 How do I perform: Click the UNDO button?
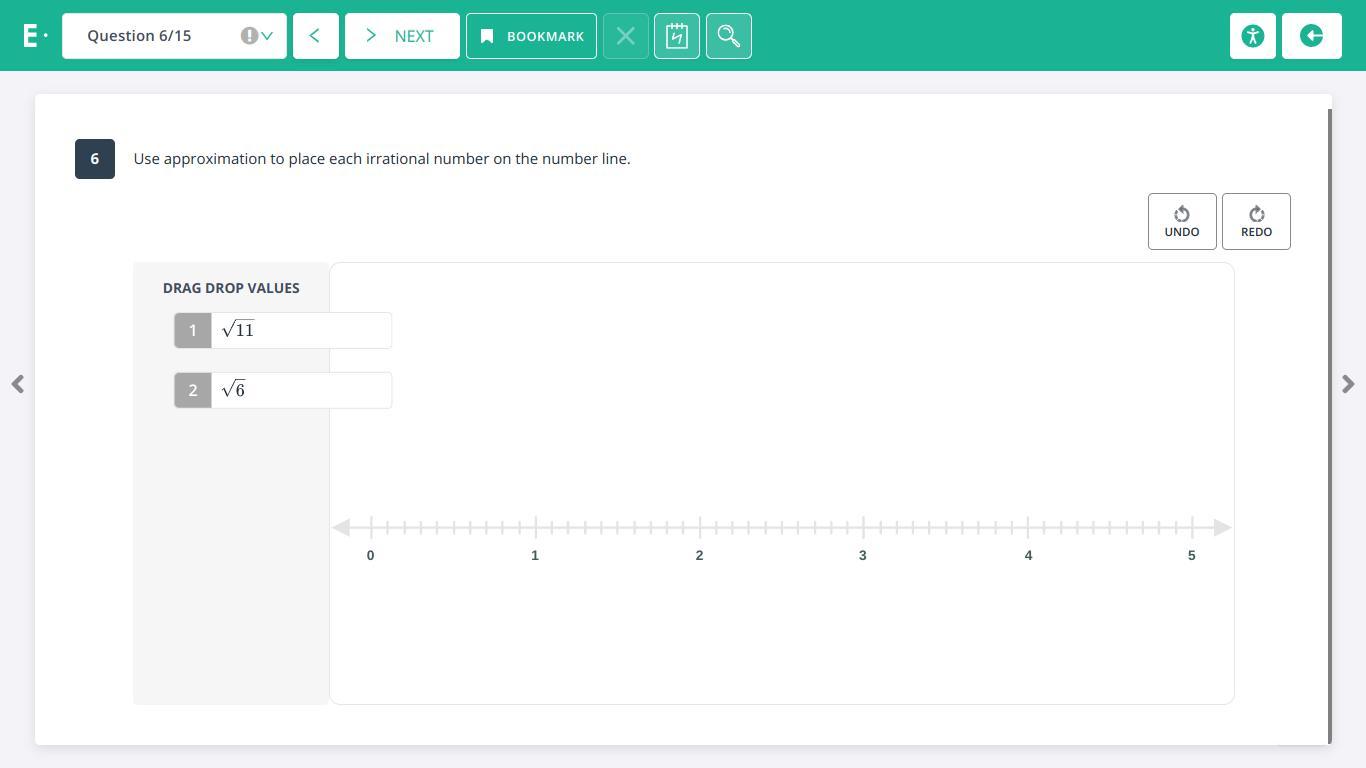(x=1182, y=221)
